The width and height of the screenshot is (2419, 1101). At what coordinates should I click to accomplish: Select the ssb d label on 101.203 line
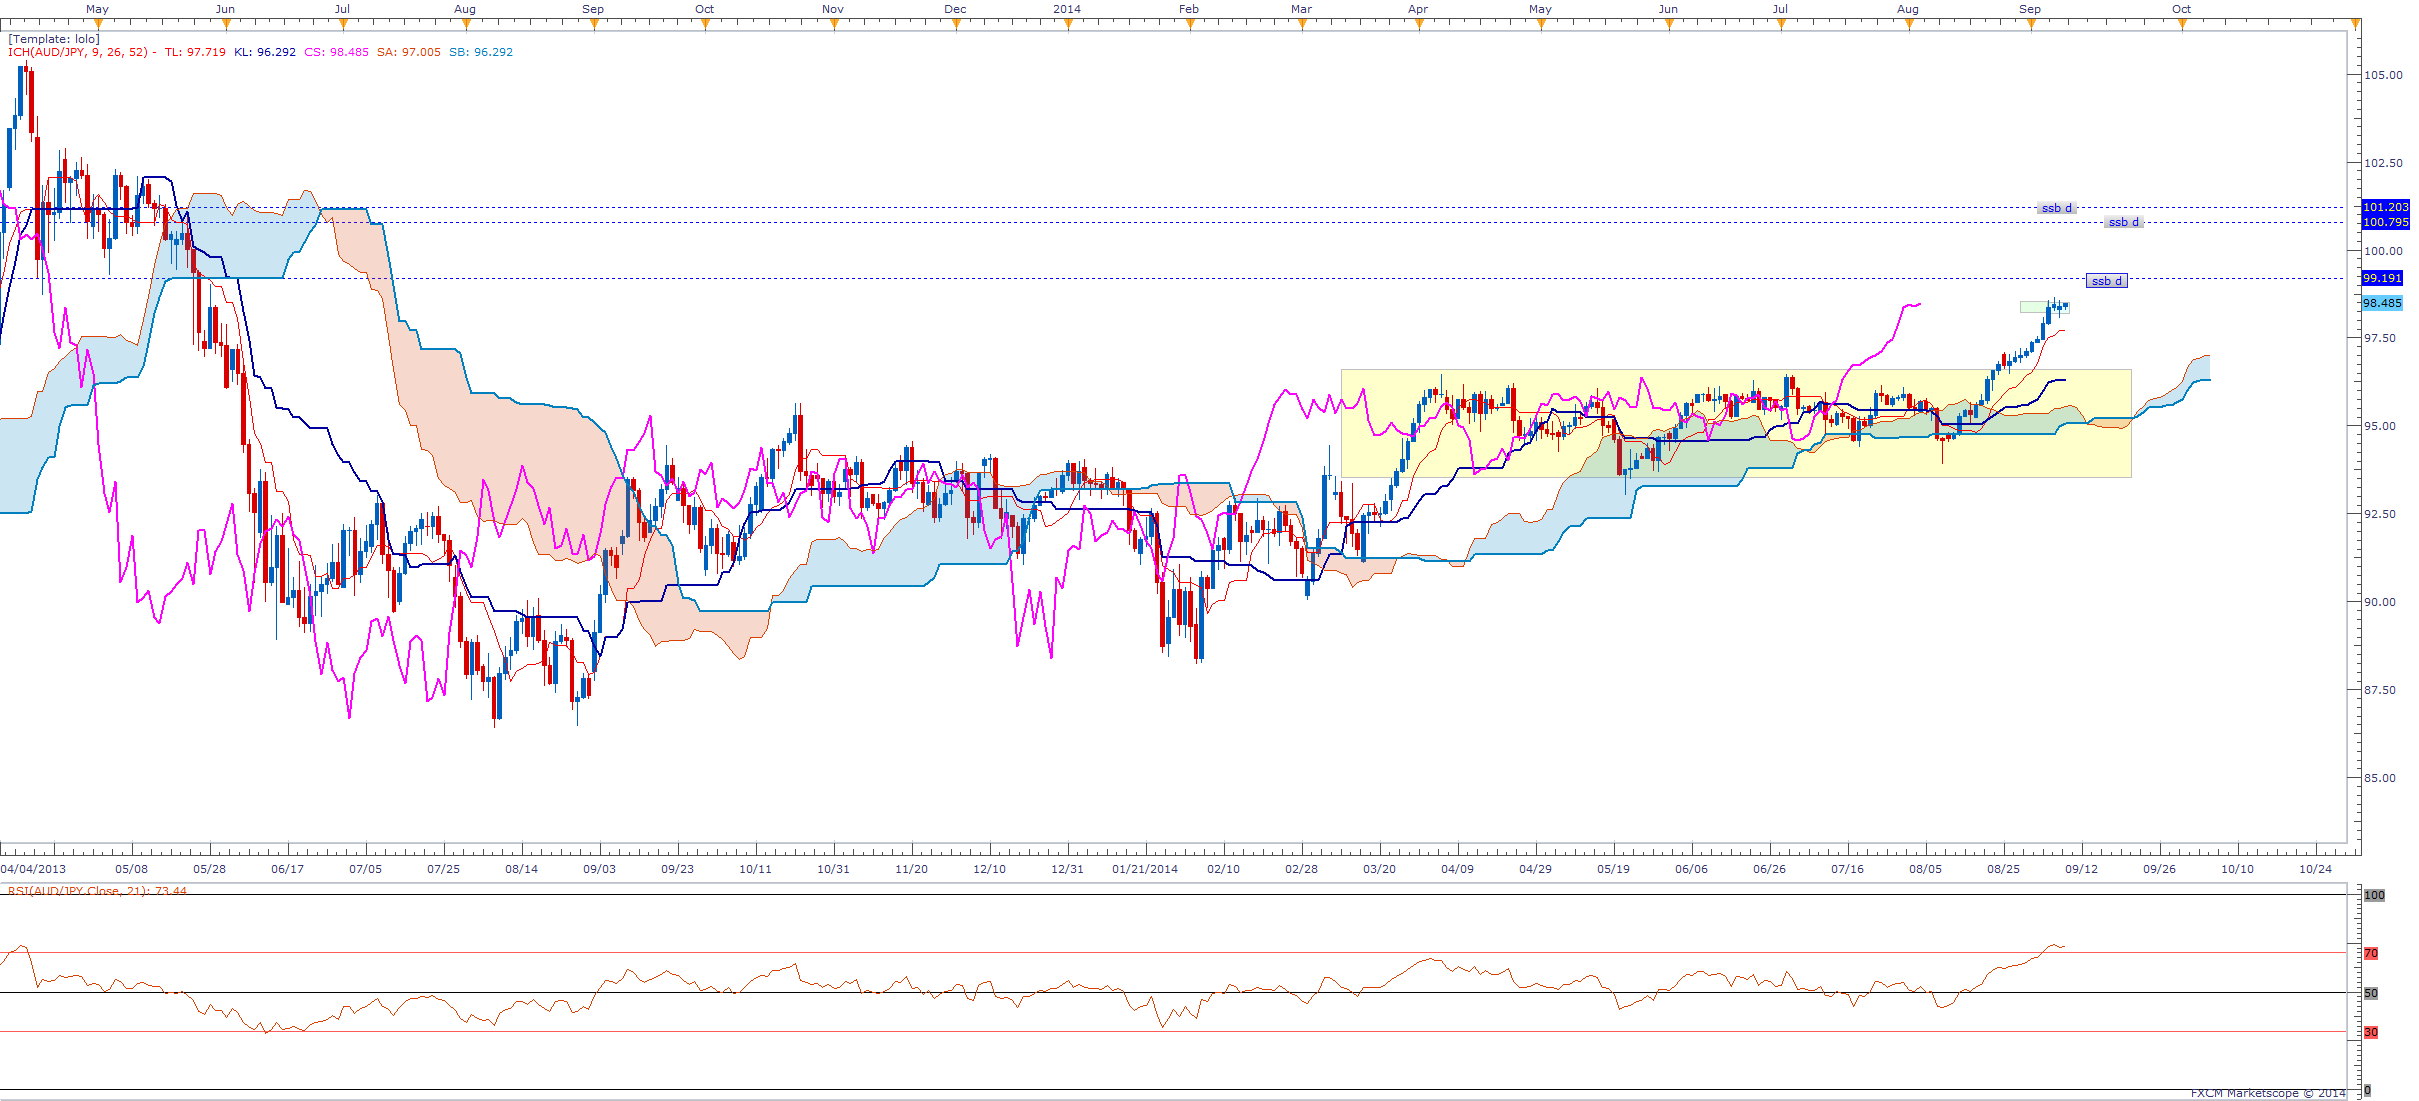pos(2056,208)
